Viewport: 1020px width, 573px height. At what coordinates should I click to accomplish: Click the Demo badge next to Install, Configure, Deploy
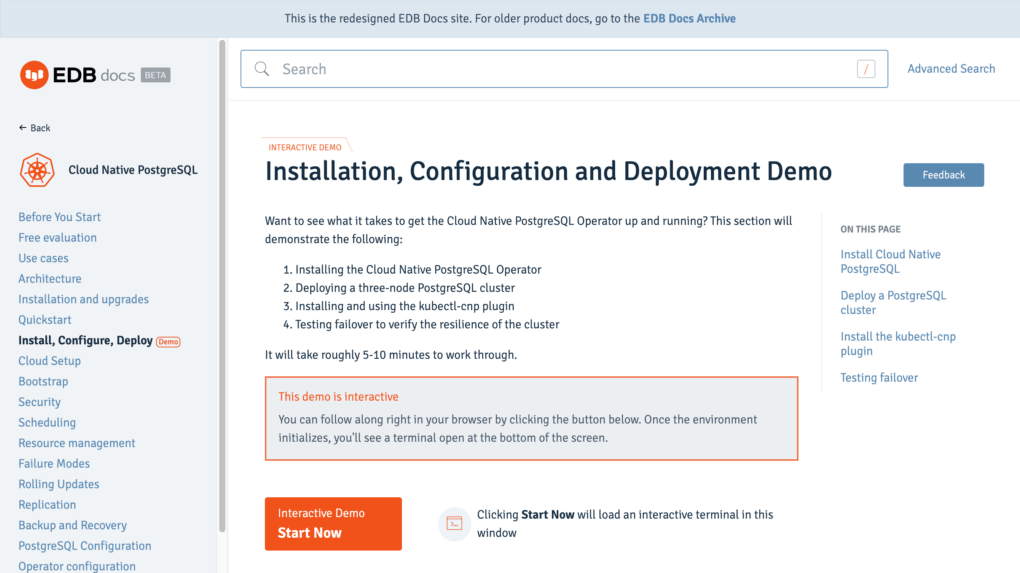point(168,341)
